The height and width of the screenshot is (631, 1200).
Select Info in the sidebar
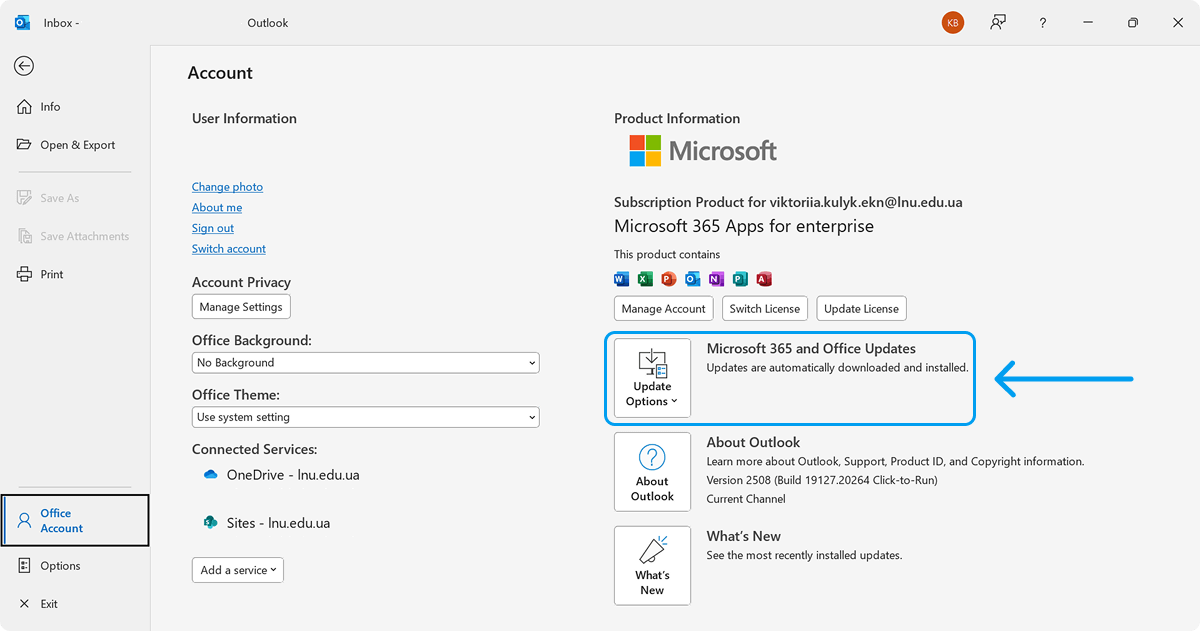pos(50,107)
